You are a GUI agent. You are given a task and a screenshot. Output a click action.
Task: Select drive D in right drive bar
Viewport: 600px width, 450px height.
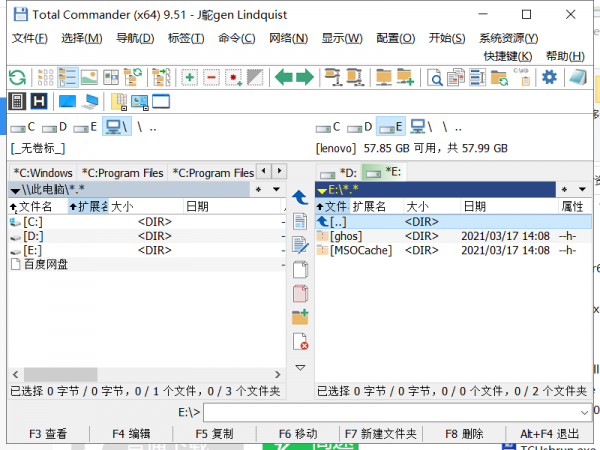click(360, 127)
